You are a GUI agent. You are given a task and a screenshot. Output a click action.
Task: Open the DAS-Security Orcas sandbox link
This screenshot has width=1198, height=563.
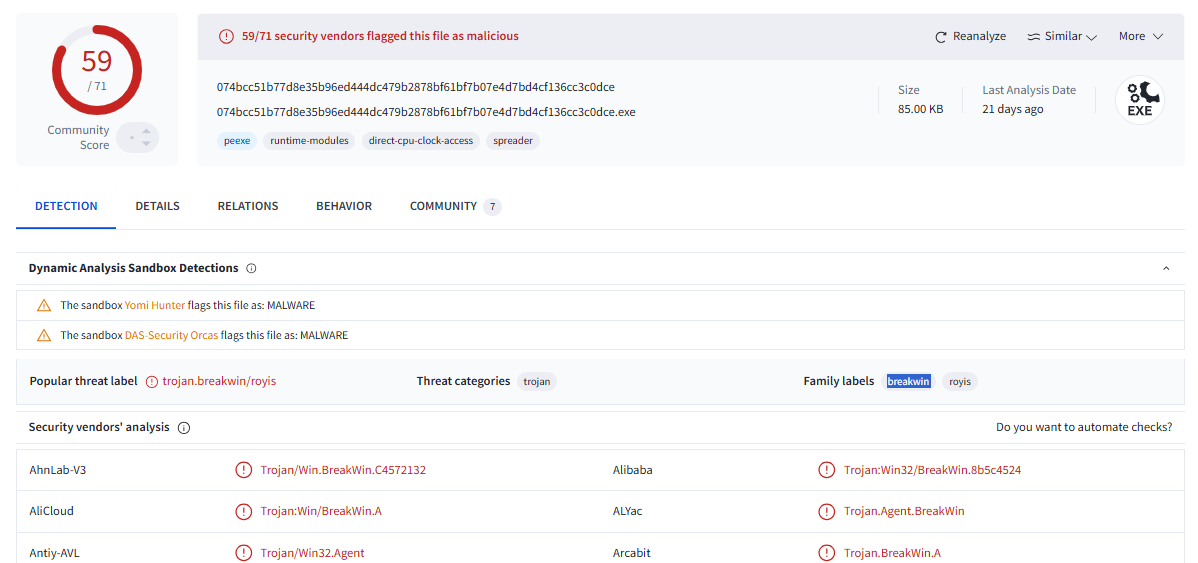[171, 335]
